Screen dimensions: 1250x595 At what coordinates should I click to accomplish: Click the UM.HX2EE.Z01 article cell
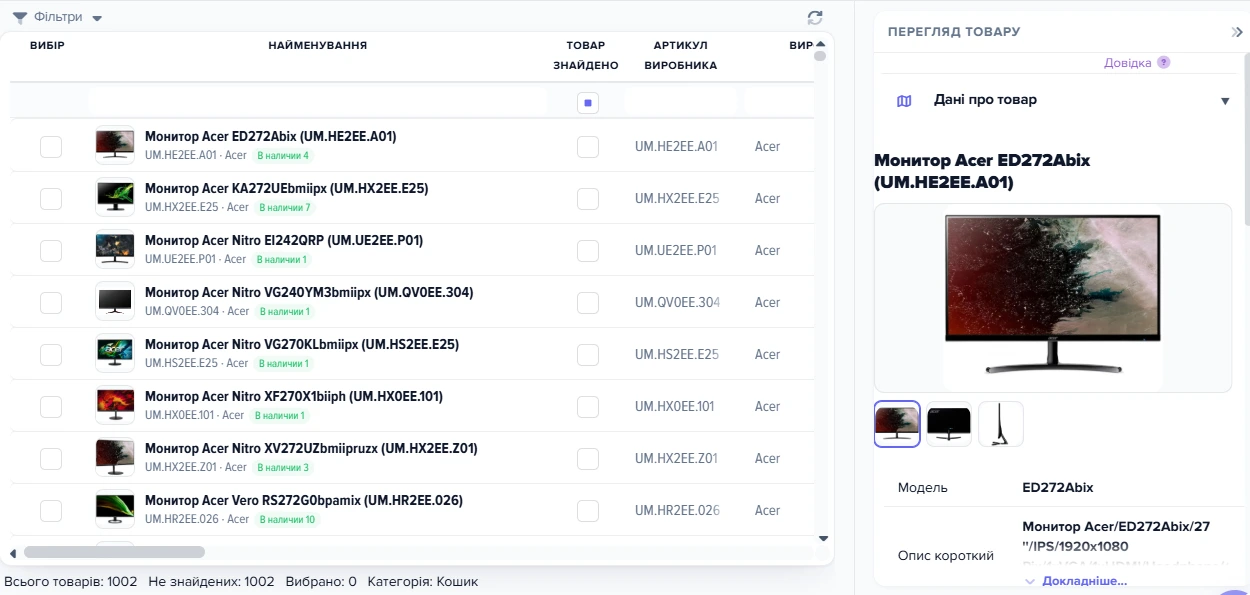pos(676,459)
